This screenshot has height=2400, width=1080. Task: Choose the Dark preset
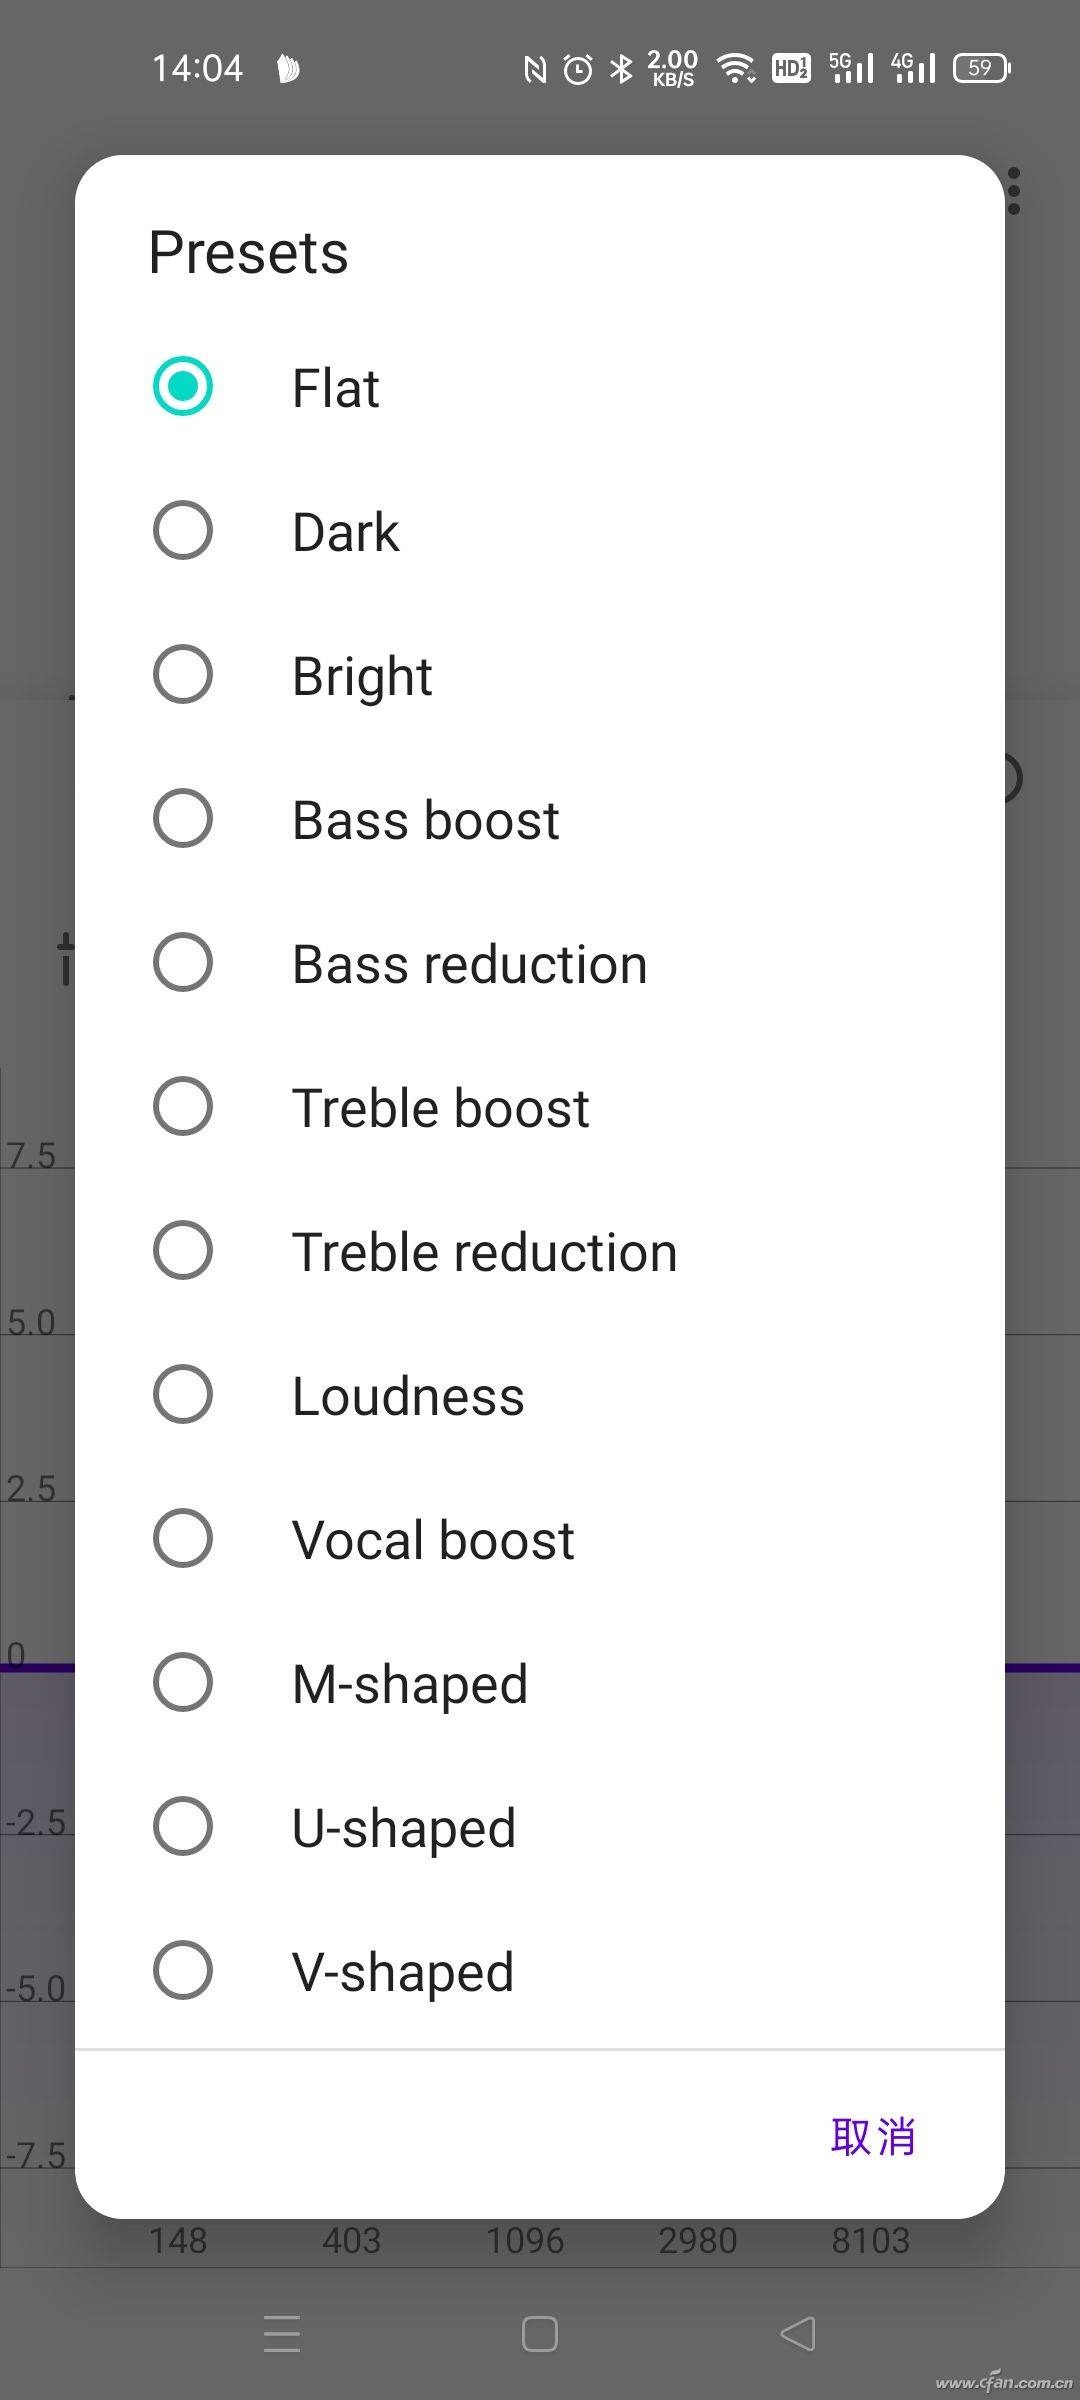point(183,530)
